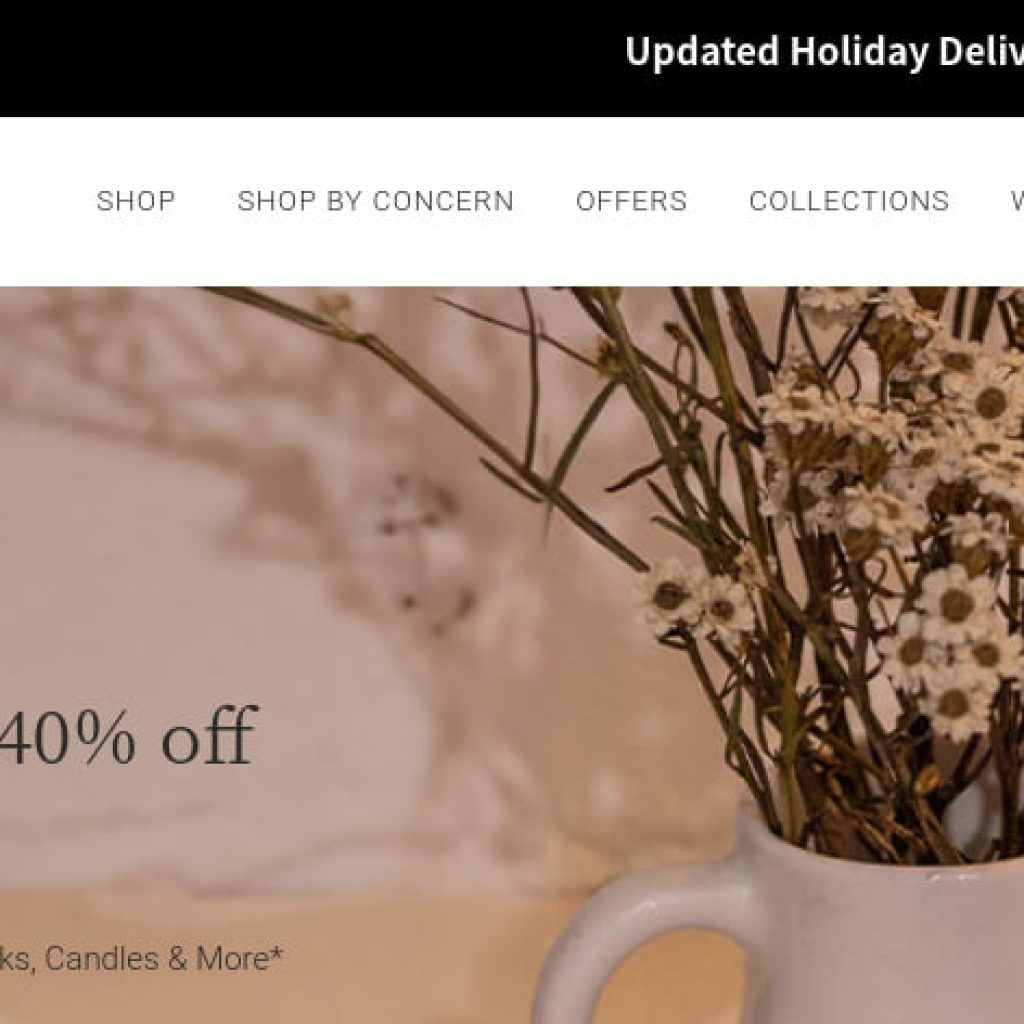
Task: Go to the OFFERS page
Action: pos(632,201)
